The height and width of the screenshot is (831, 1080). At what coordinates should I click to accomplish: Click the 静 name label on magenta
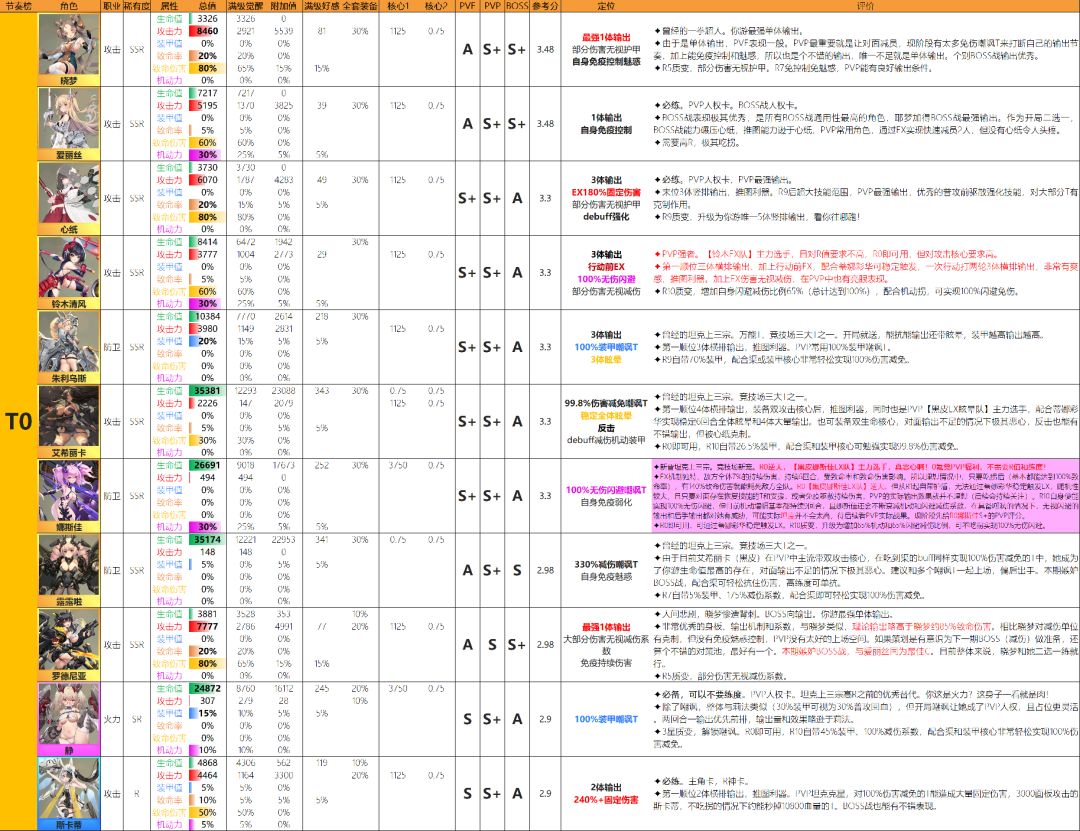pos(69,750)
